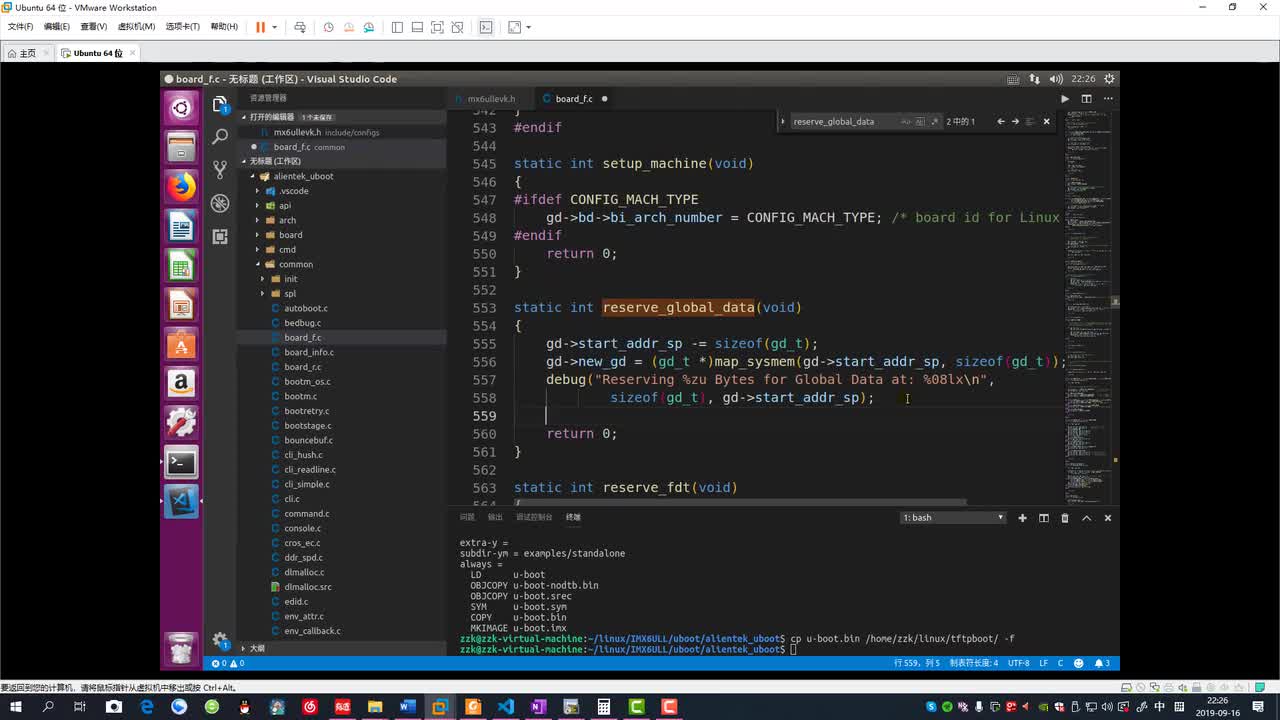Close the find widget
The image size is (1280, 720).
(1047, 122)
